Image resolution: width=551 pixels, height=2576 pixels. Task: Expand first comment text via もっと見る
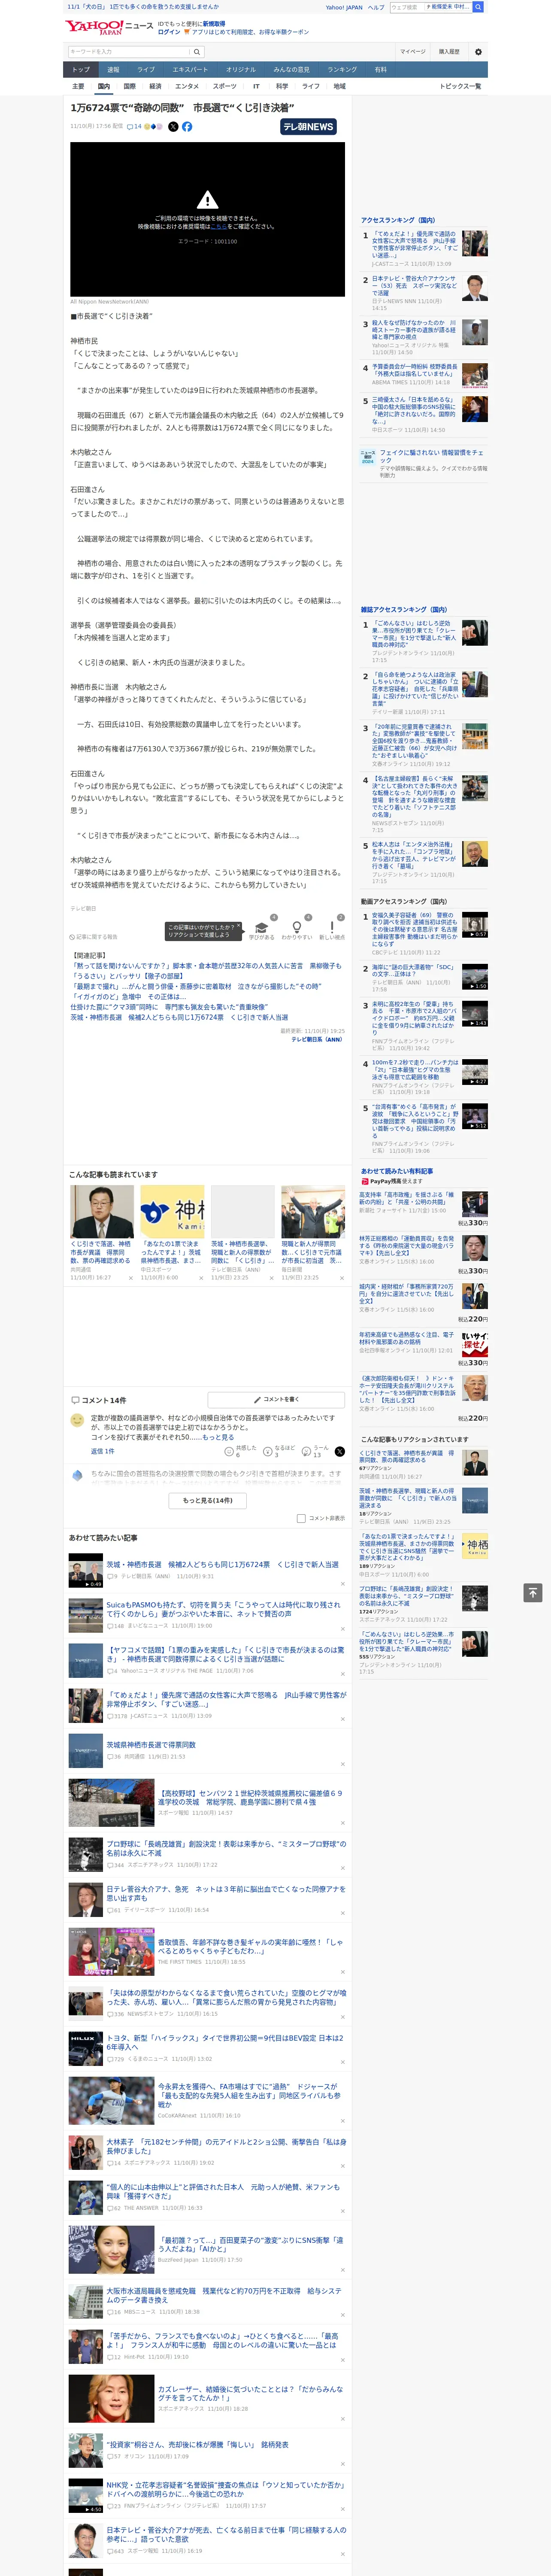coord(218,1437)
